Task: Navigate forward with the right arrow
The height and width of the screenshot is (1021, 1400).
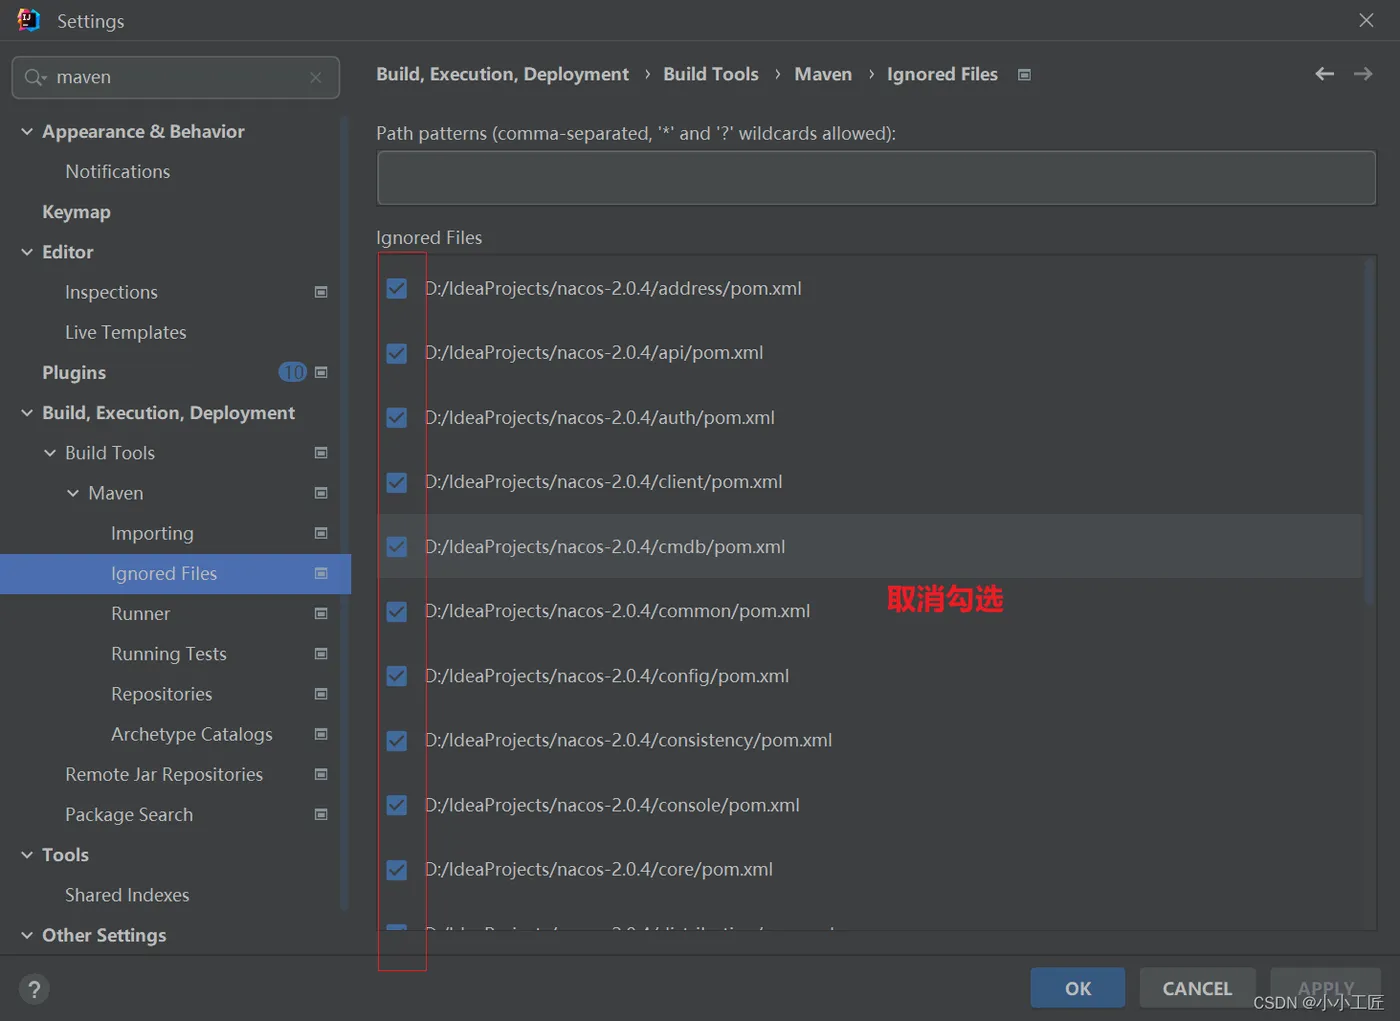Action: (1363, 74)
